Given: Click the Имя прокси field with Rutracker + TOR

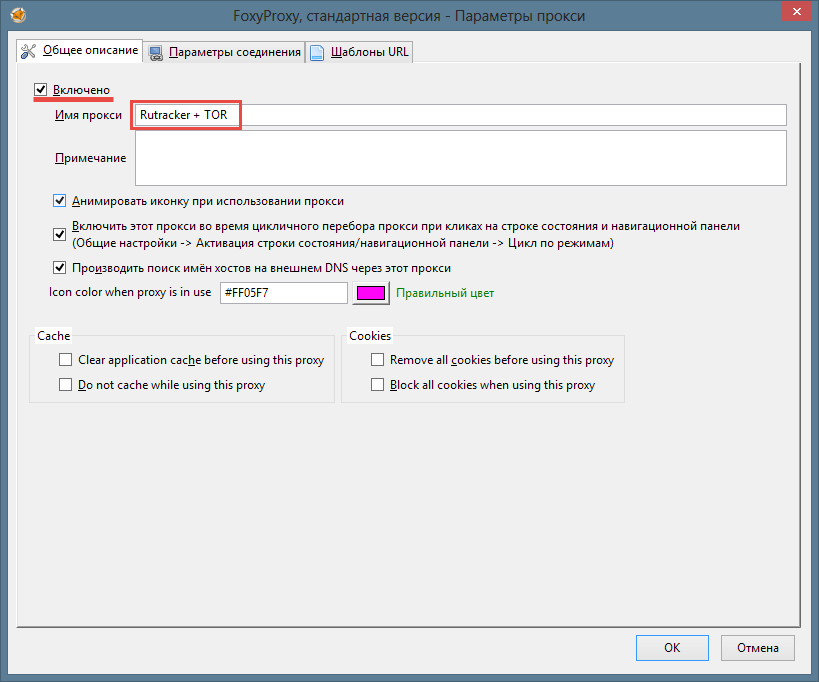Looking at the screenshot, I should pyautogui.click(x=460, y=116).
